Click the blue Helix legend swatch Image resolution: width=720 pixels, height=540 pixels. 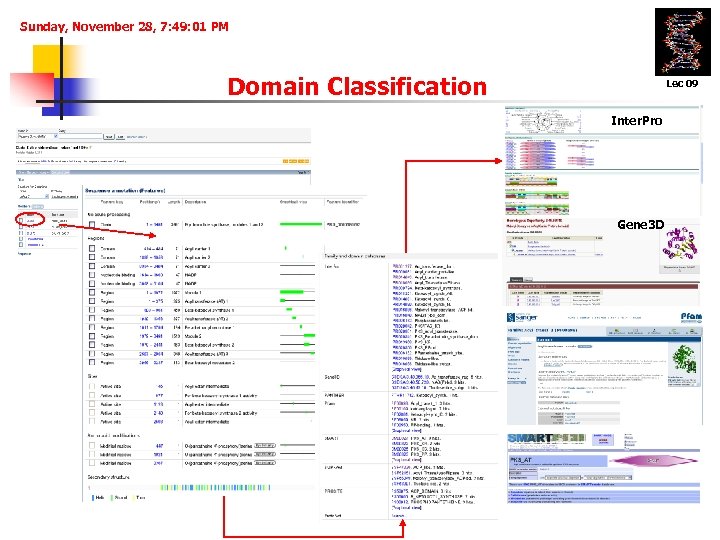point(93,498)
